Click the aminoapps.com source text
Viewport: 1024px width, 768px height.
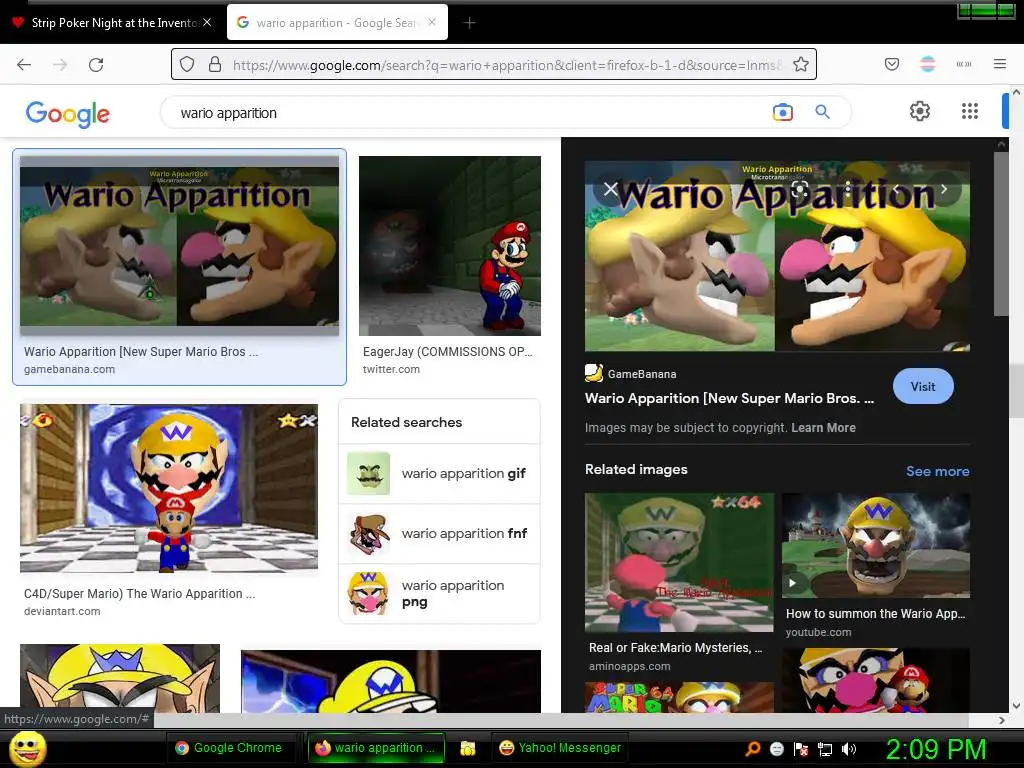click(x=630, y=666)
